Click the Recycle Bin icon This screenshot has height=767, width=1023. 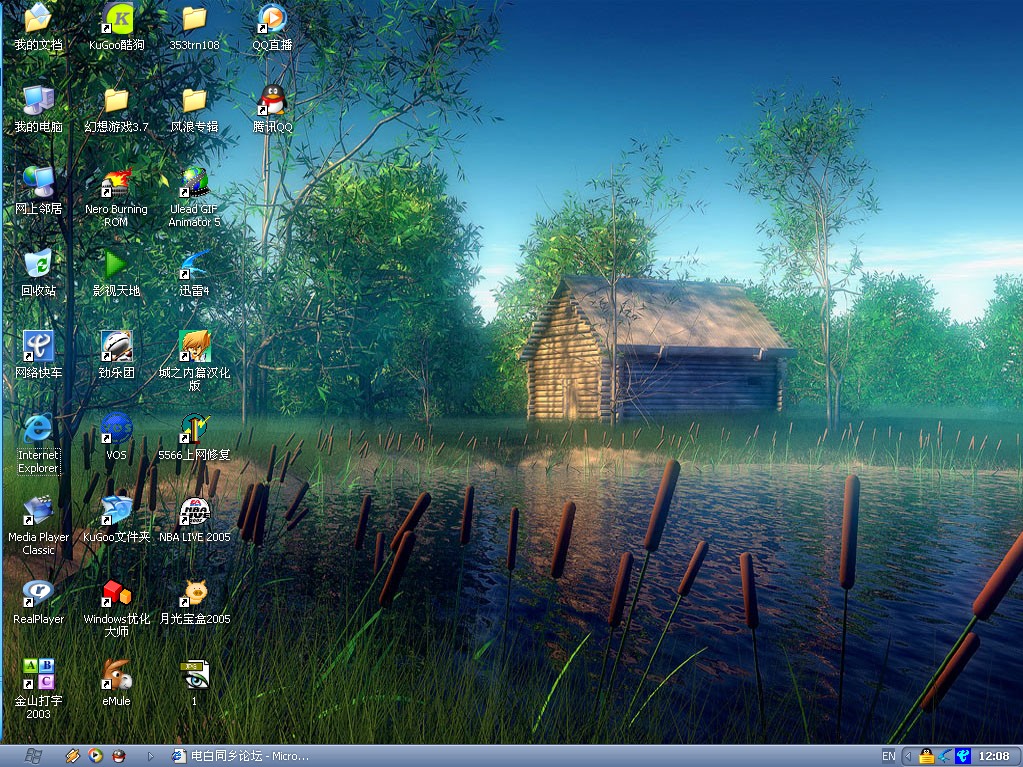click(38, 265)
